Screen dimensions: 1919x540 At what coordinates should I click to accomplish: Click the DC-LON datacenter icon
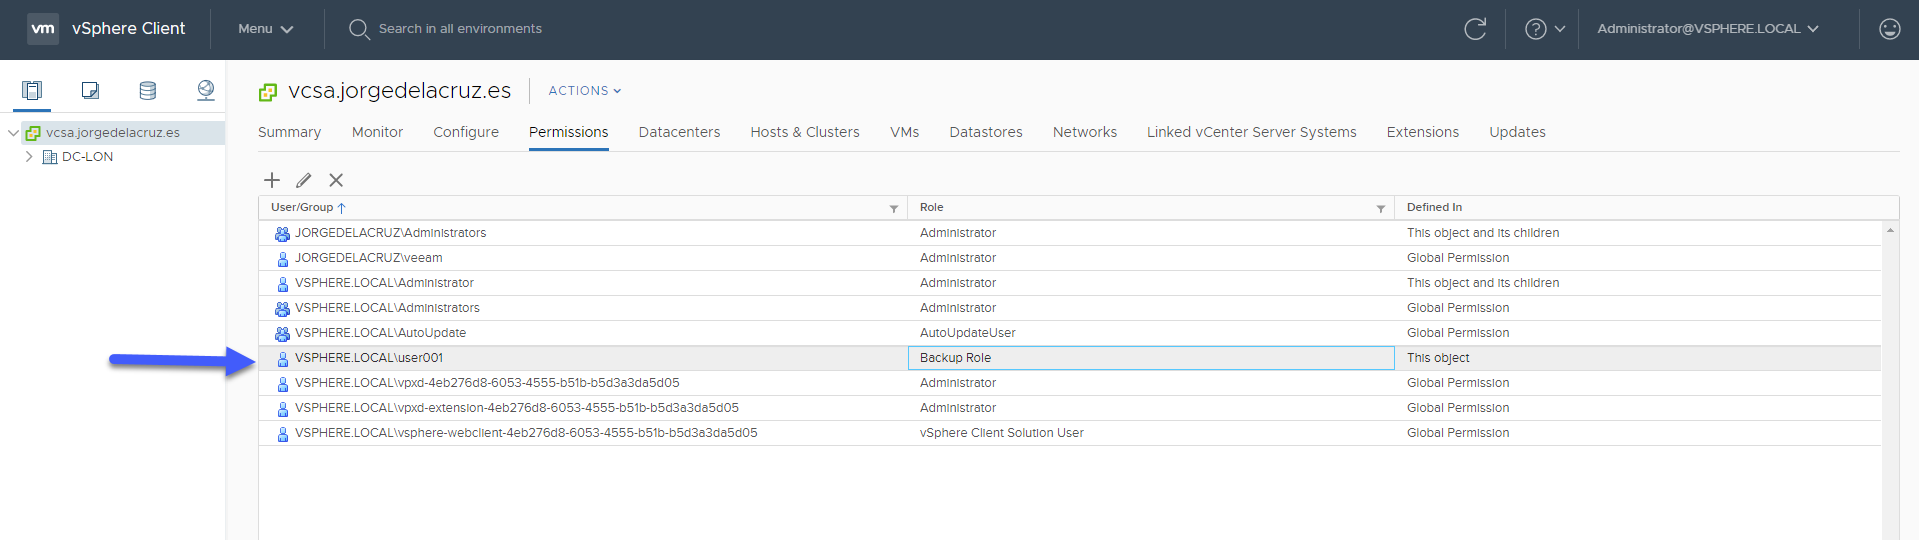pyautogui.click(x=50, y=157)
